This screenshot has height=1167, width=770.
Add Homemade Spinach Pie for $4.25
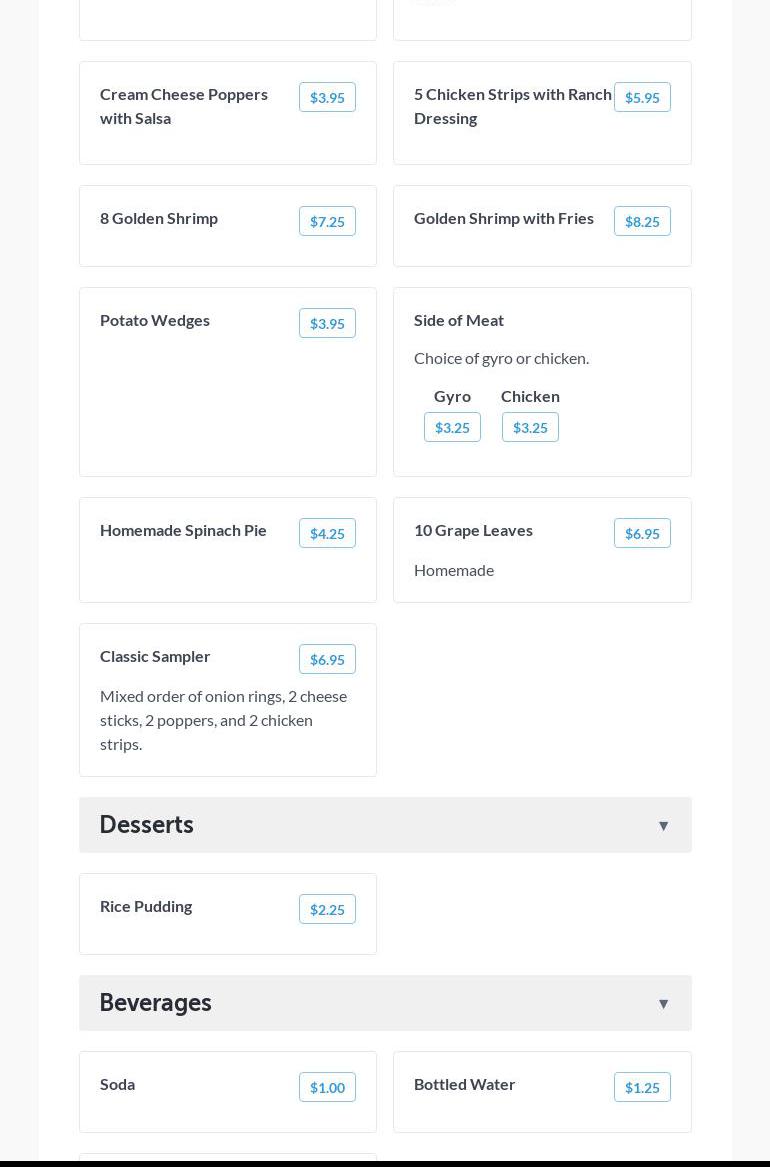point(327,533)
